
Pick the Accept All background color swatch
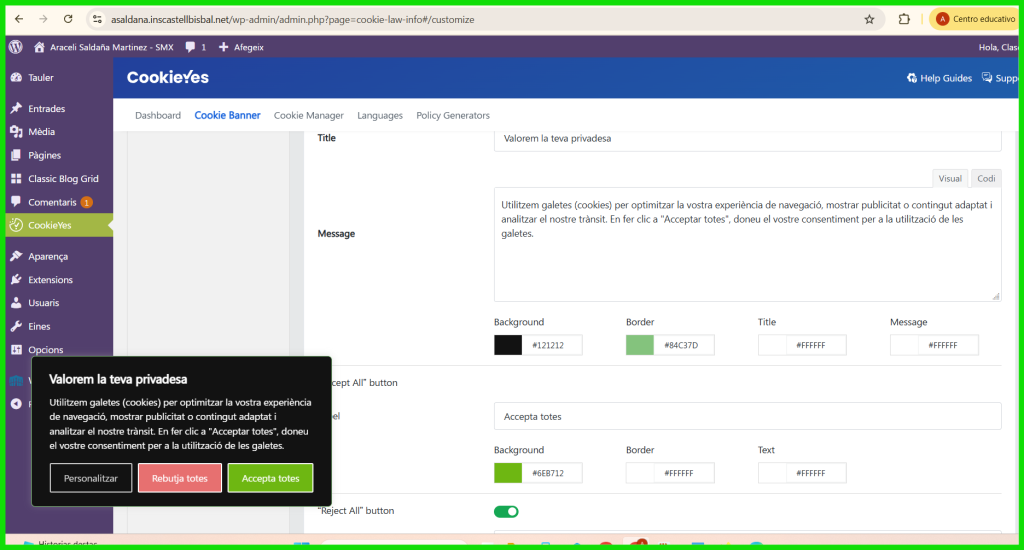click(x=508, y=473)
